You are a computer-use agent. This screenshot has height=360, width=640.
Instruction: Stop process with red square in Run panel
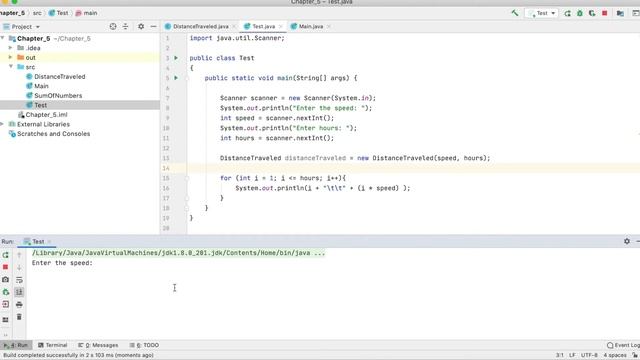pyautogui.click(x=5, y=267)
